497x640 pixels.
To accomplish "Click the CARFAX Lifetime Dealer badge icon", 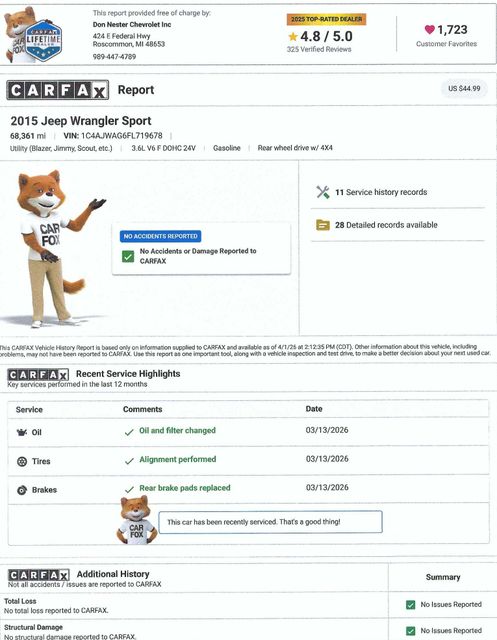I will 43,40.
